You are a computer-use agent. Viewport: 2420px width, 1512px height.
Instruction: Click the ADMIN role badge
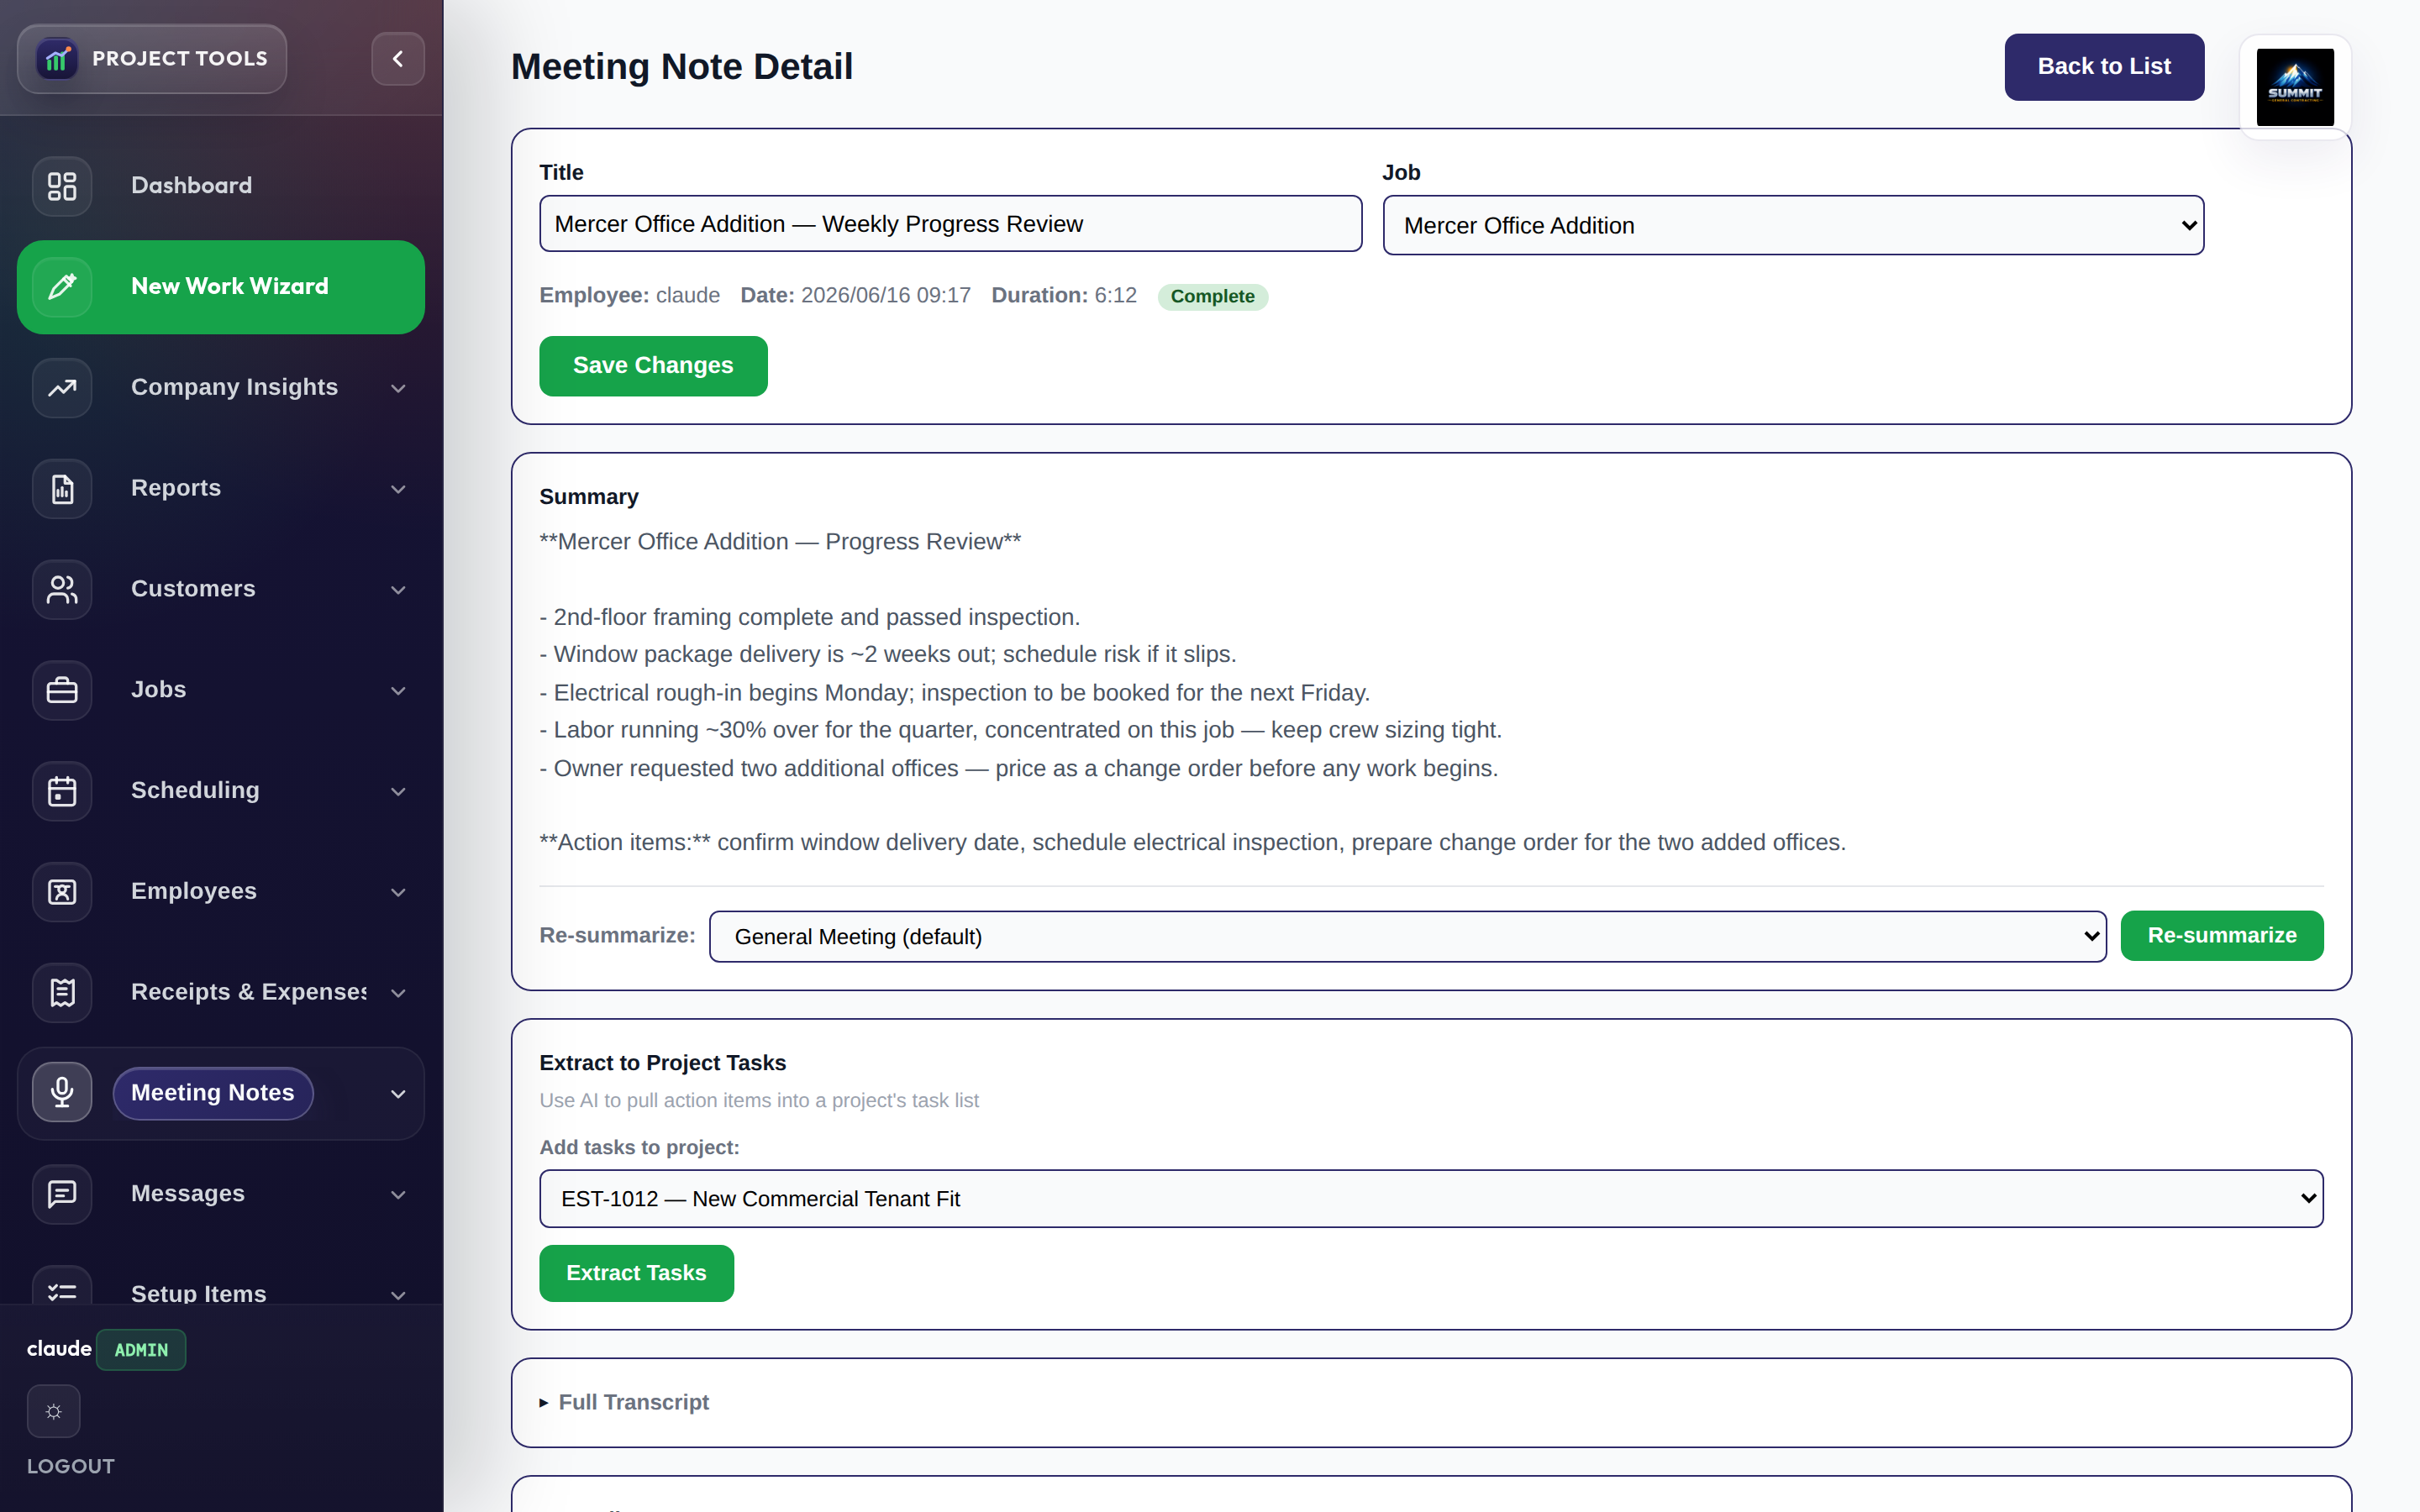[141, 1350]
